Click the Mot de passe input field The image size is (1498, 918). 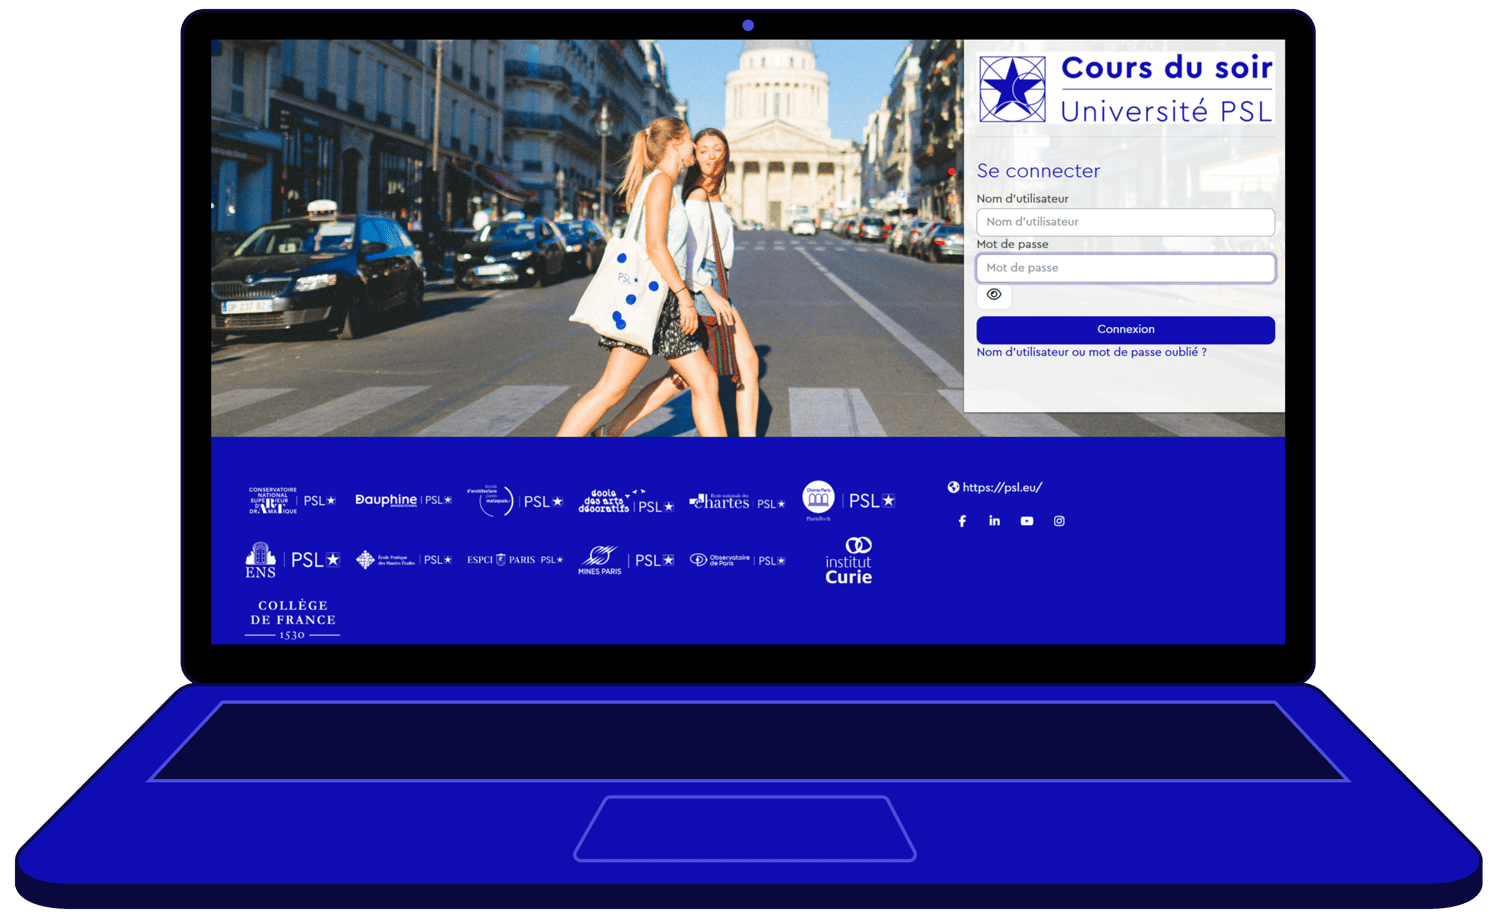tap(1125, 267)
